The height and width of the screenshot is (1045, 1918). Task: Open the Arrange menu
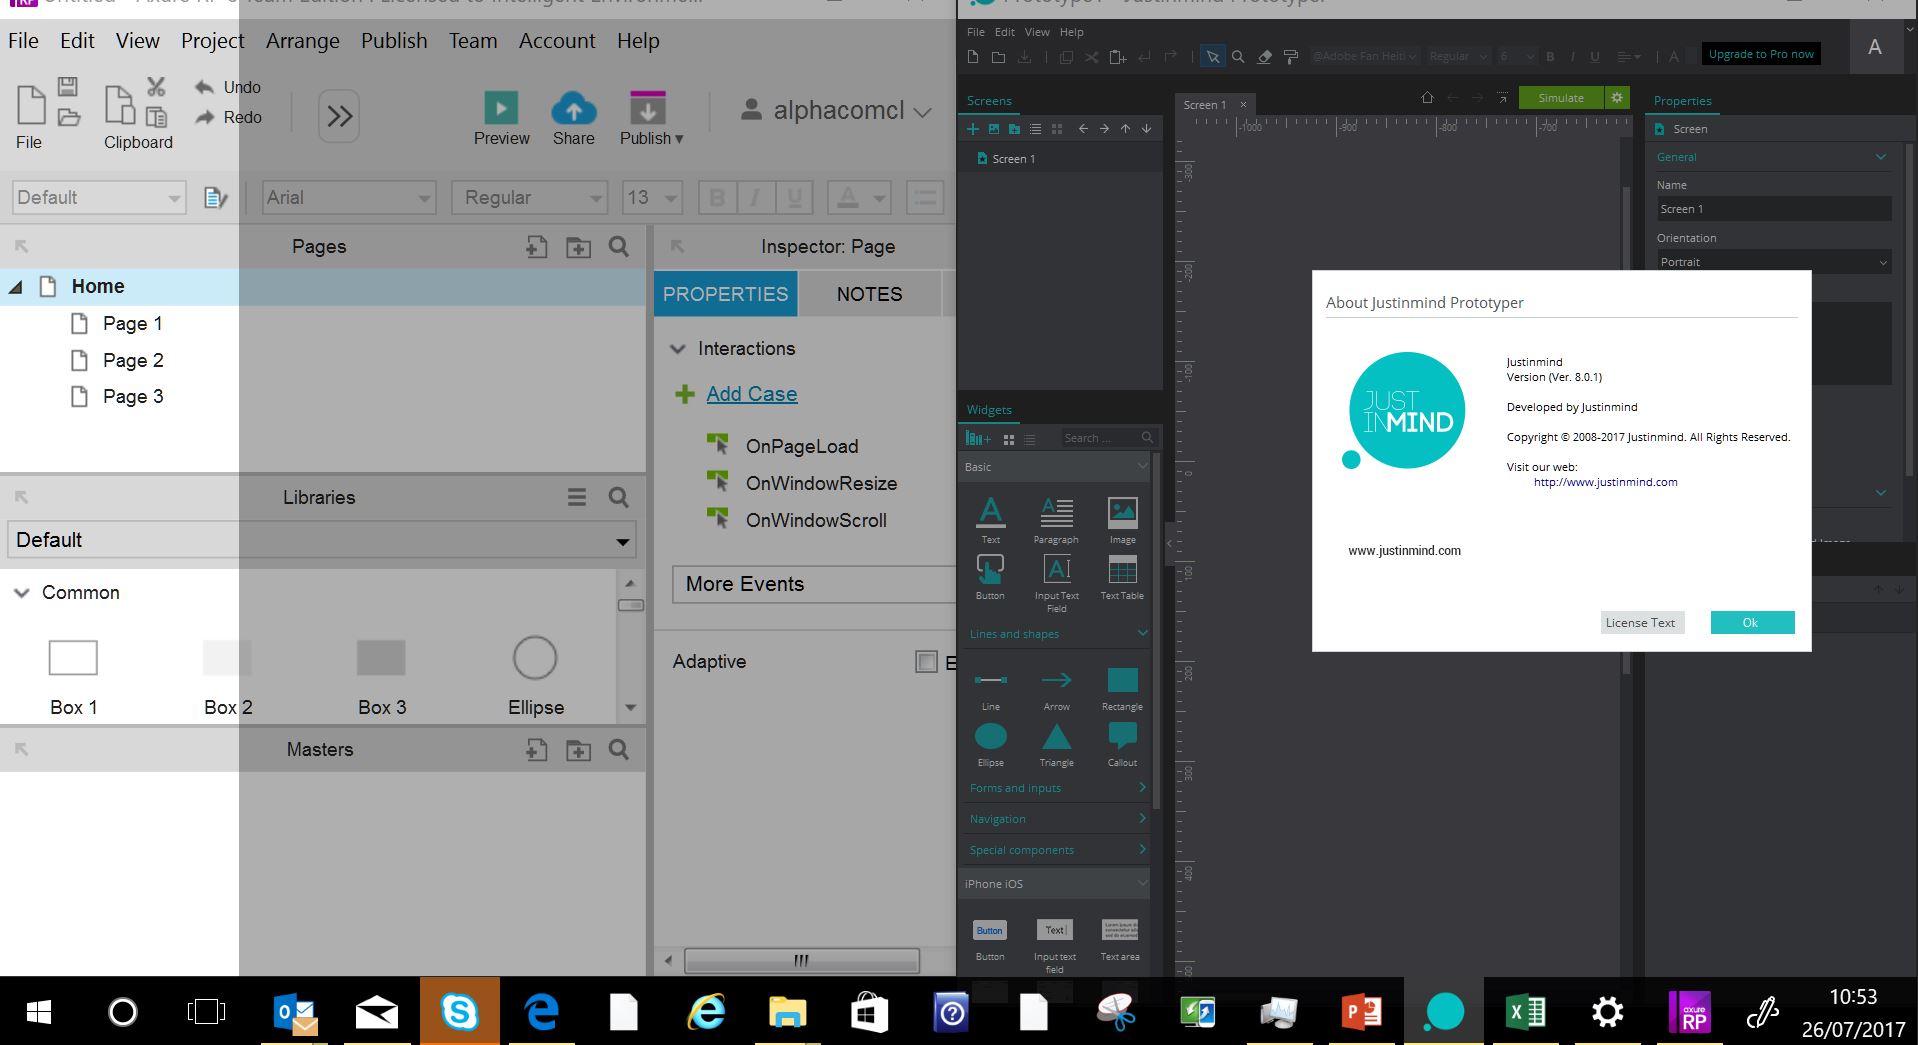(x=302, y=41)
